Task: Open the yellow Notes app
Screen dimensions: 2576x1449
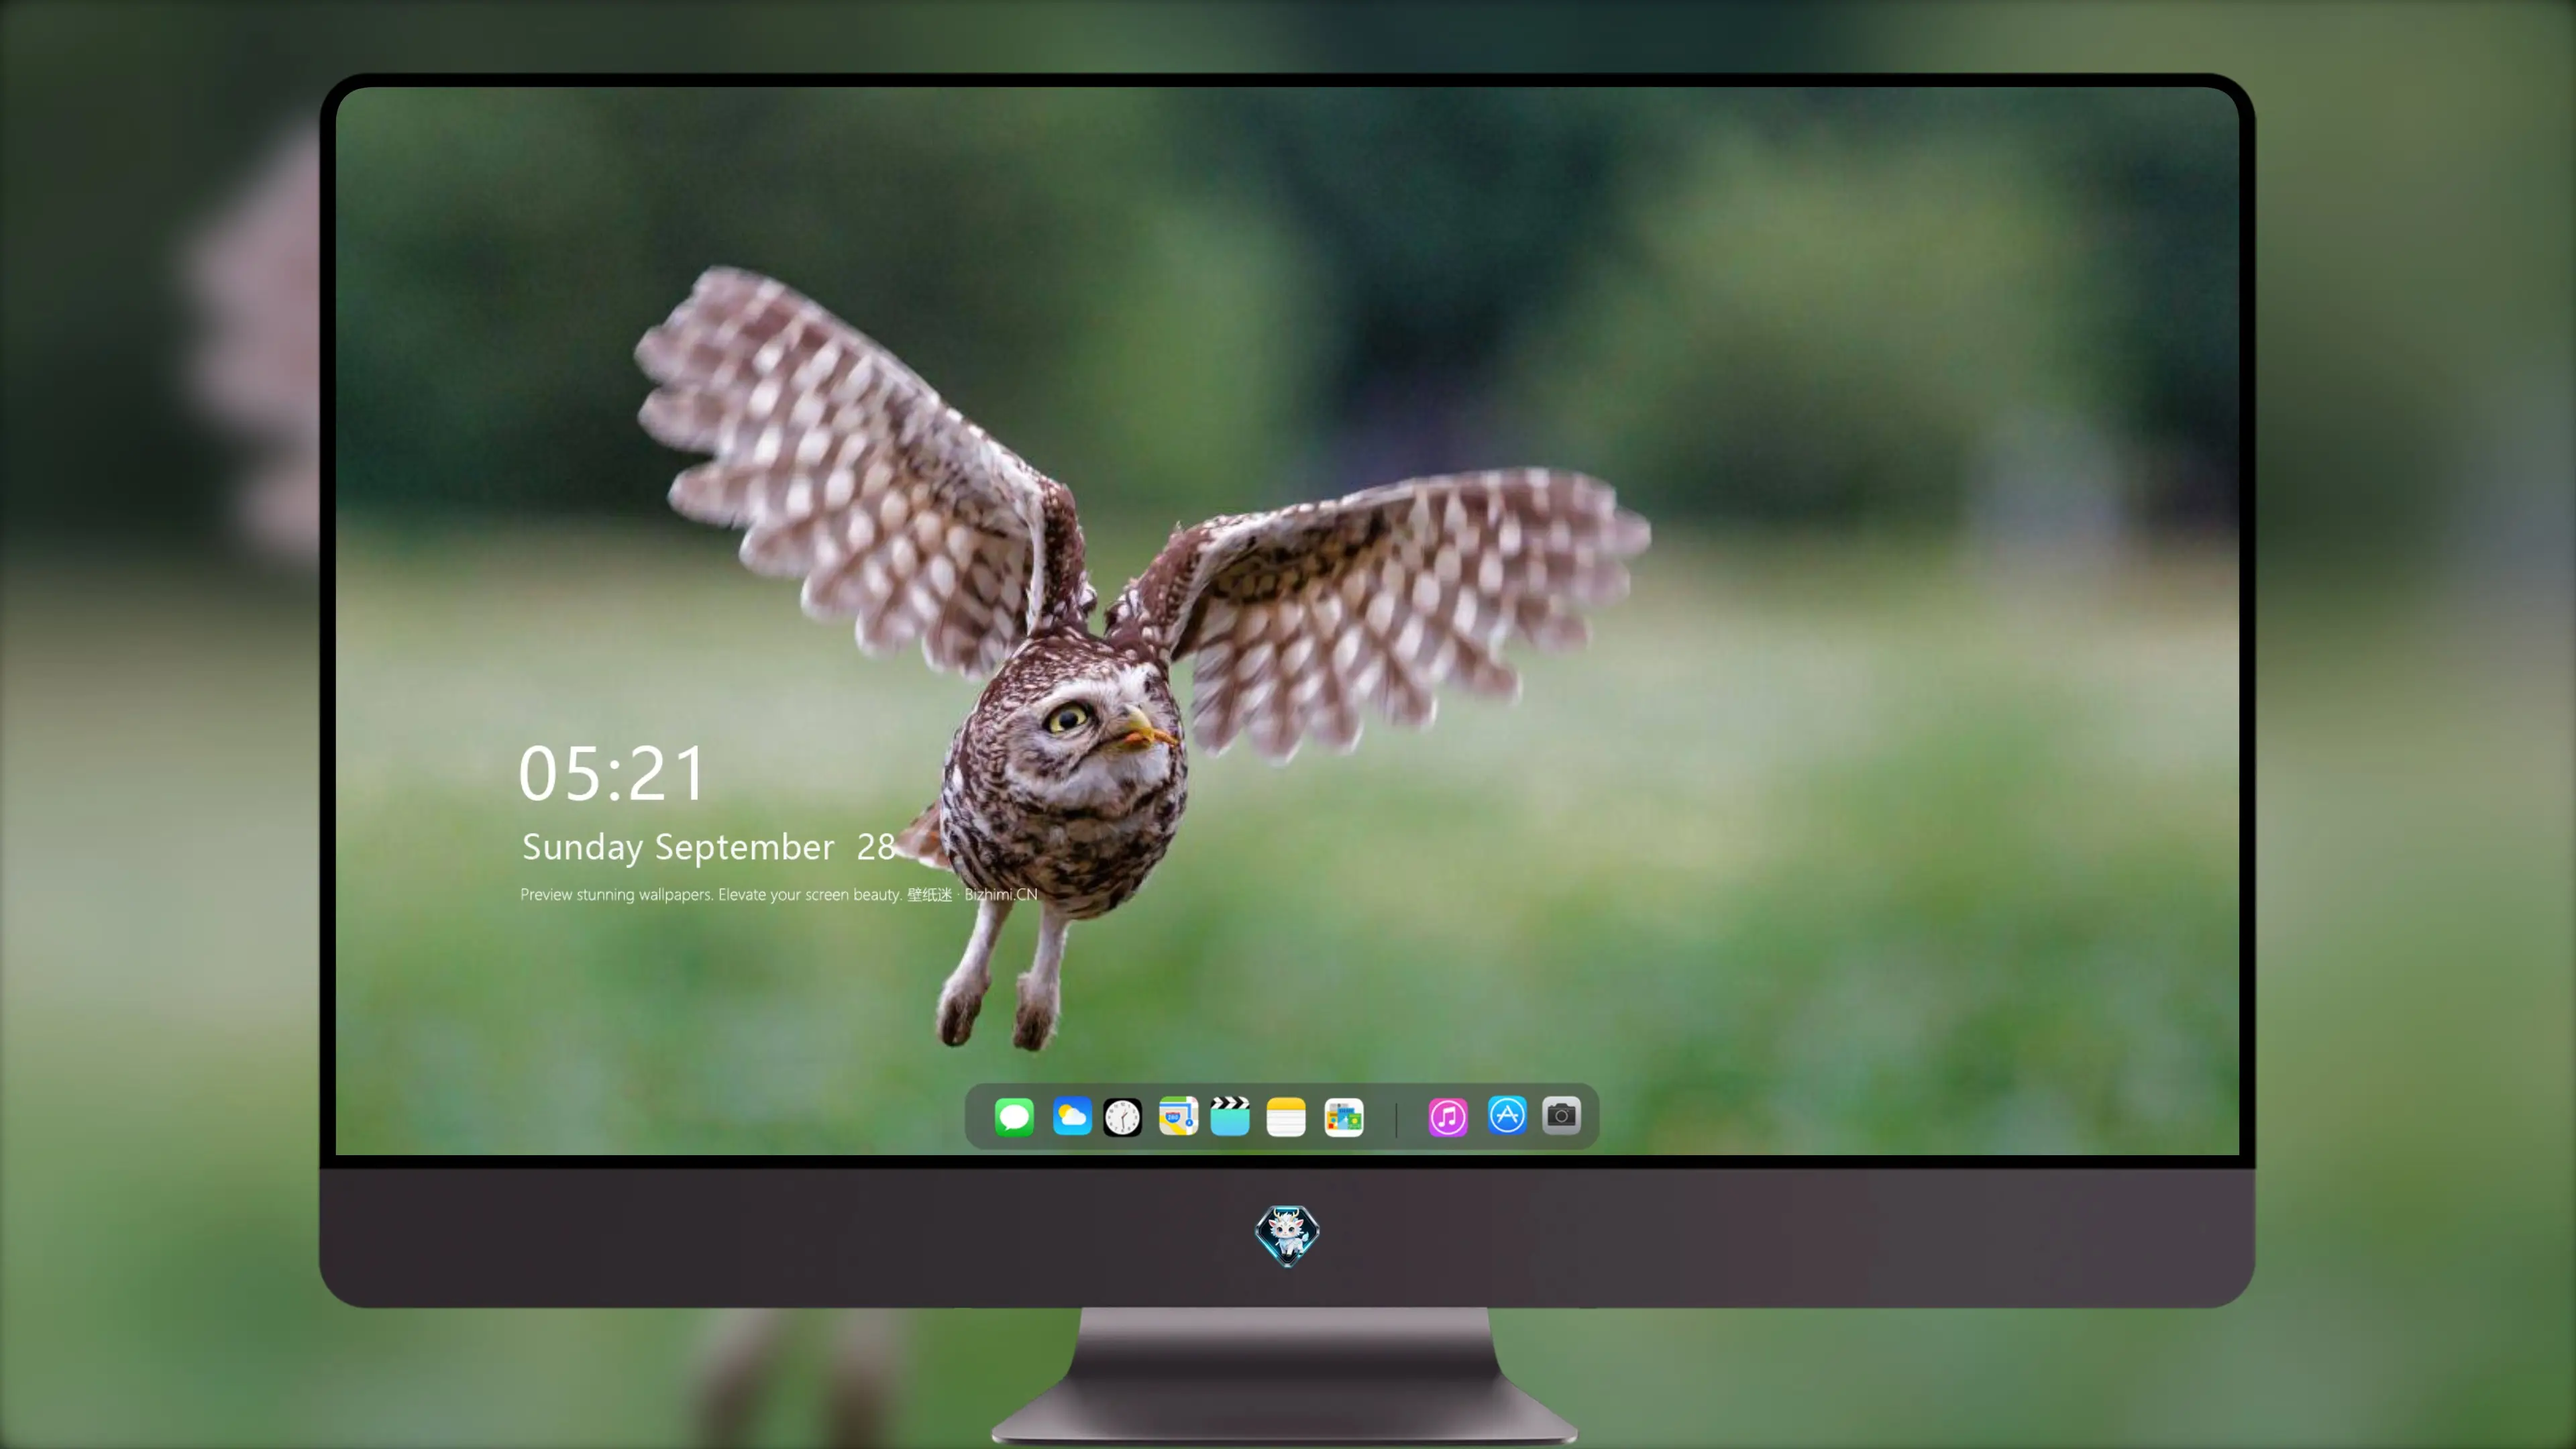Action: pyautogui.click(x=1286, y=1116)
